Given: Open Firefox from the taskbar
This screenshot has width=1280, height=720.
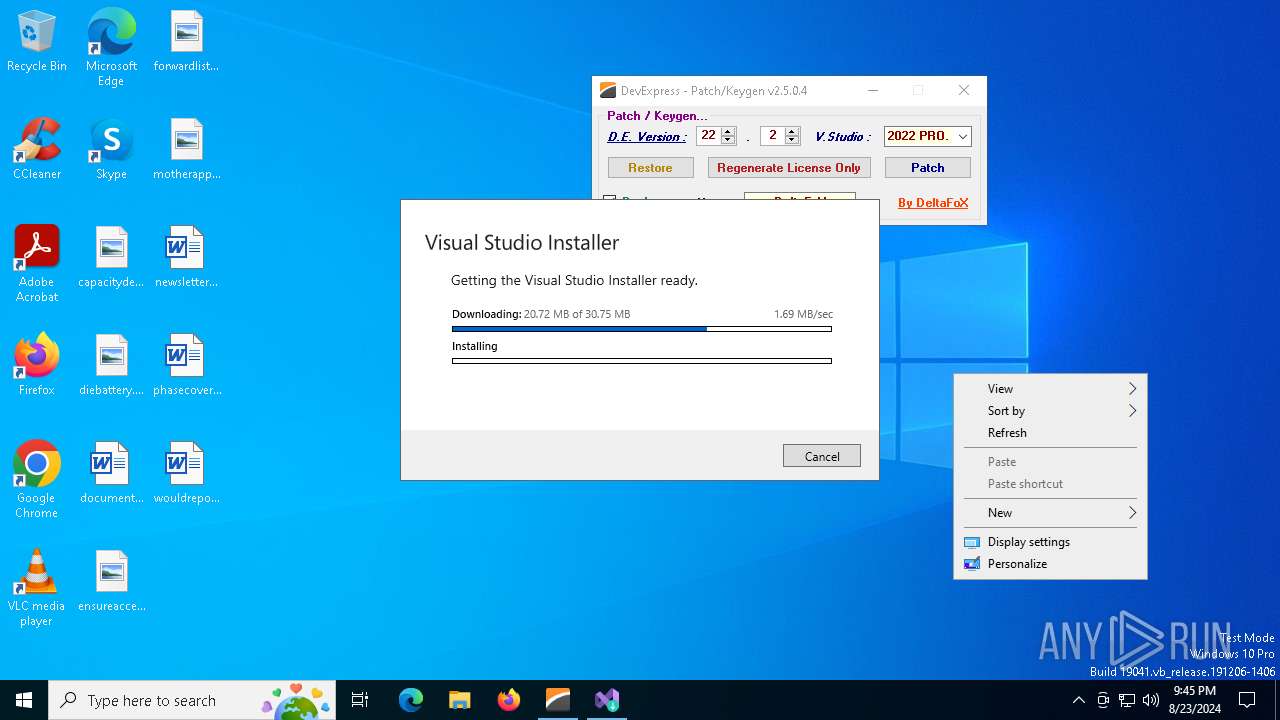Looking at the screenshot, I should (x=508, y=700).
